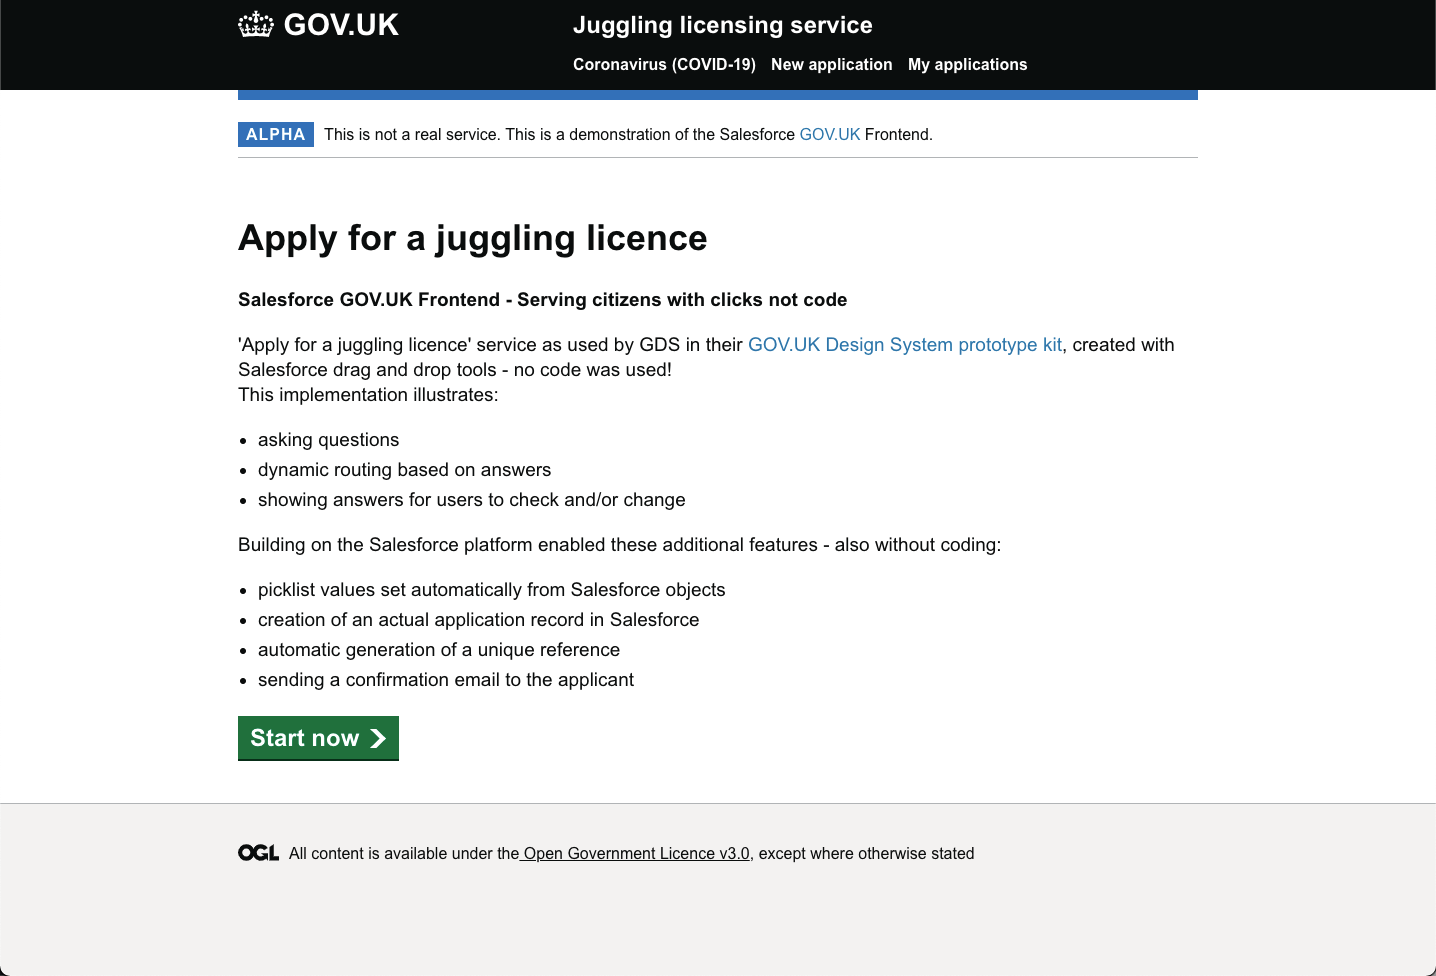The image size is (1436, 976).
Task: Open the Coronavirus (COVID-19) navigation item
Action: point(664,64)
